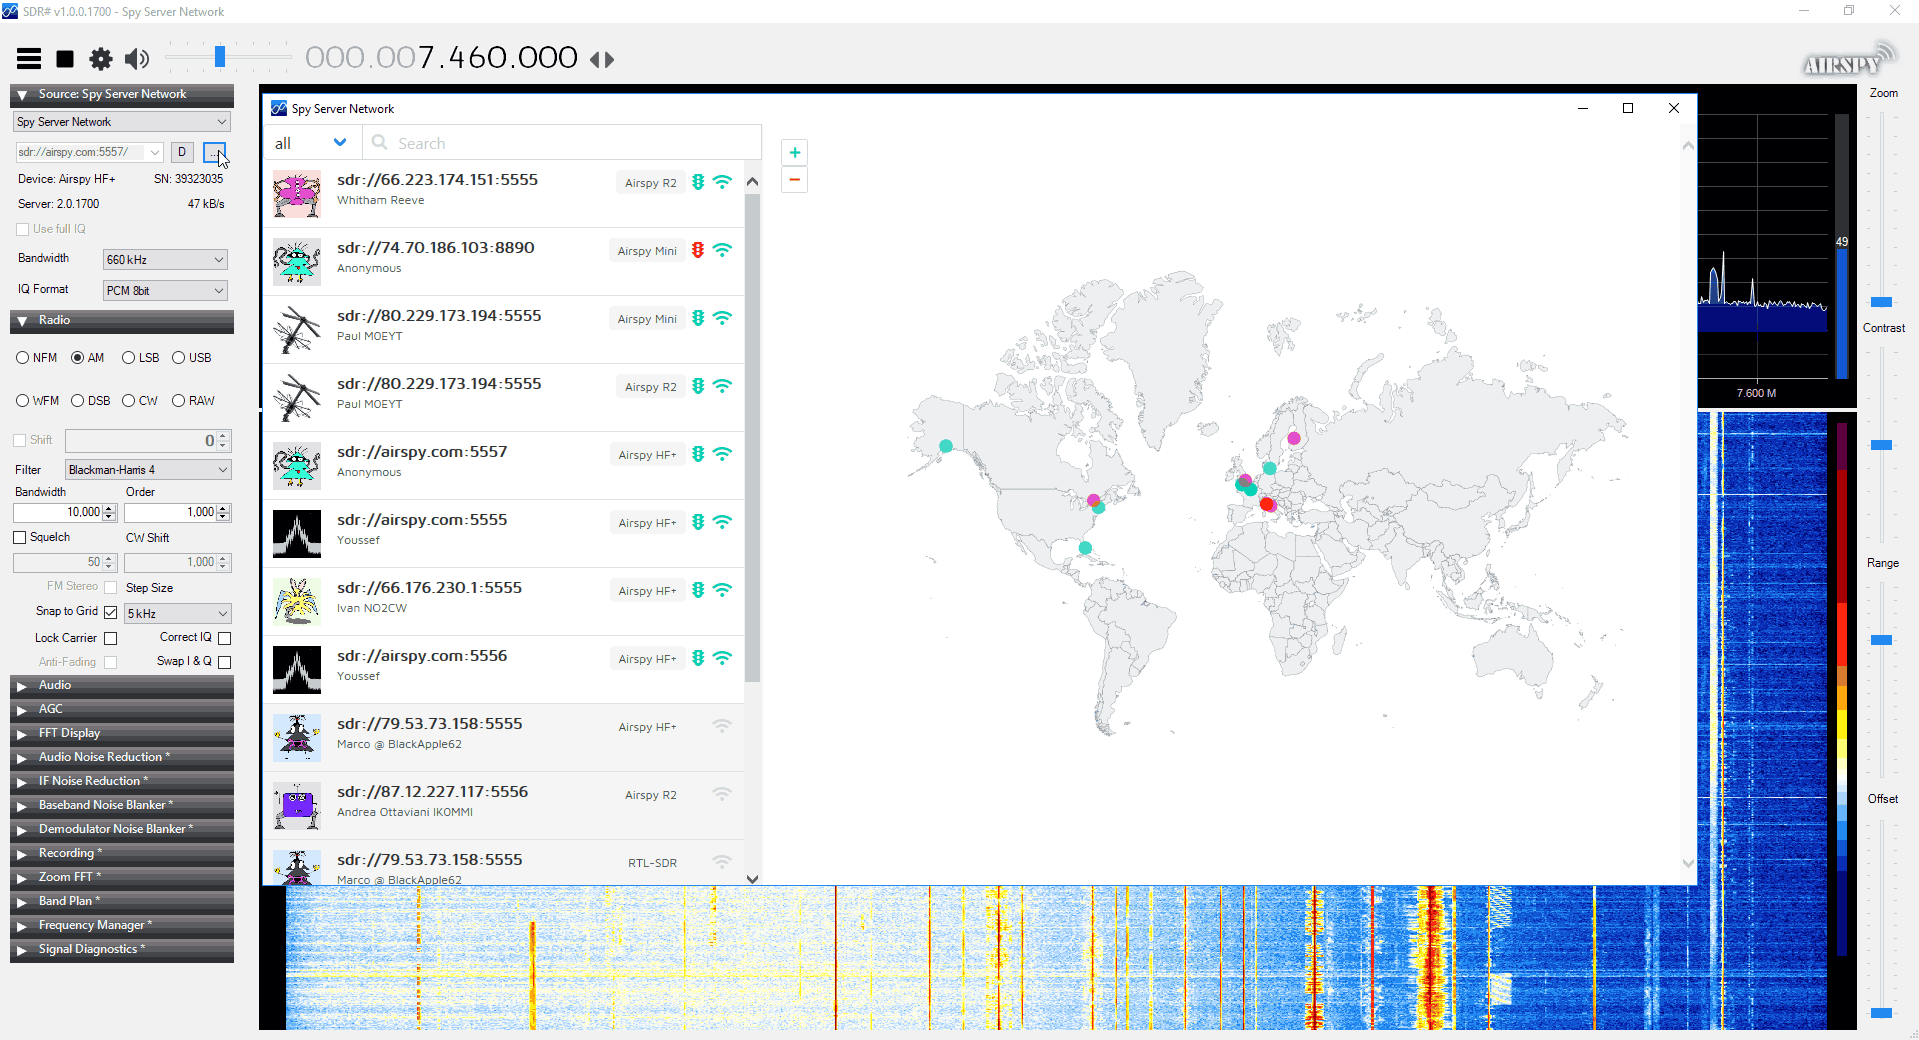Click green status icon for airspy.com:5557

(x=698, y=454)
